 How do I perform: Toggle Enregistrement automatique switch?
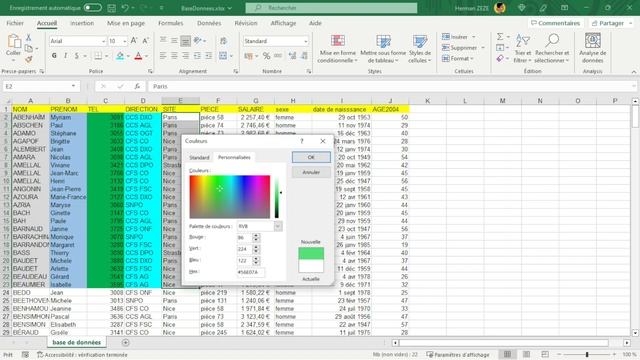click(x=93, y=8)
